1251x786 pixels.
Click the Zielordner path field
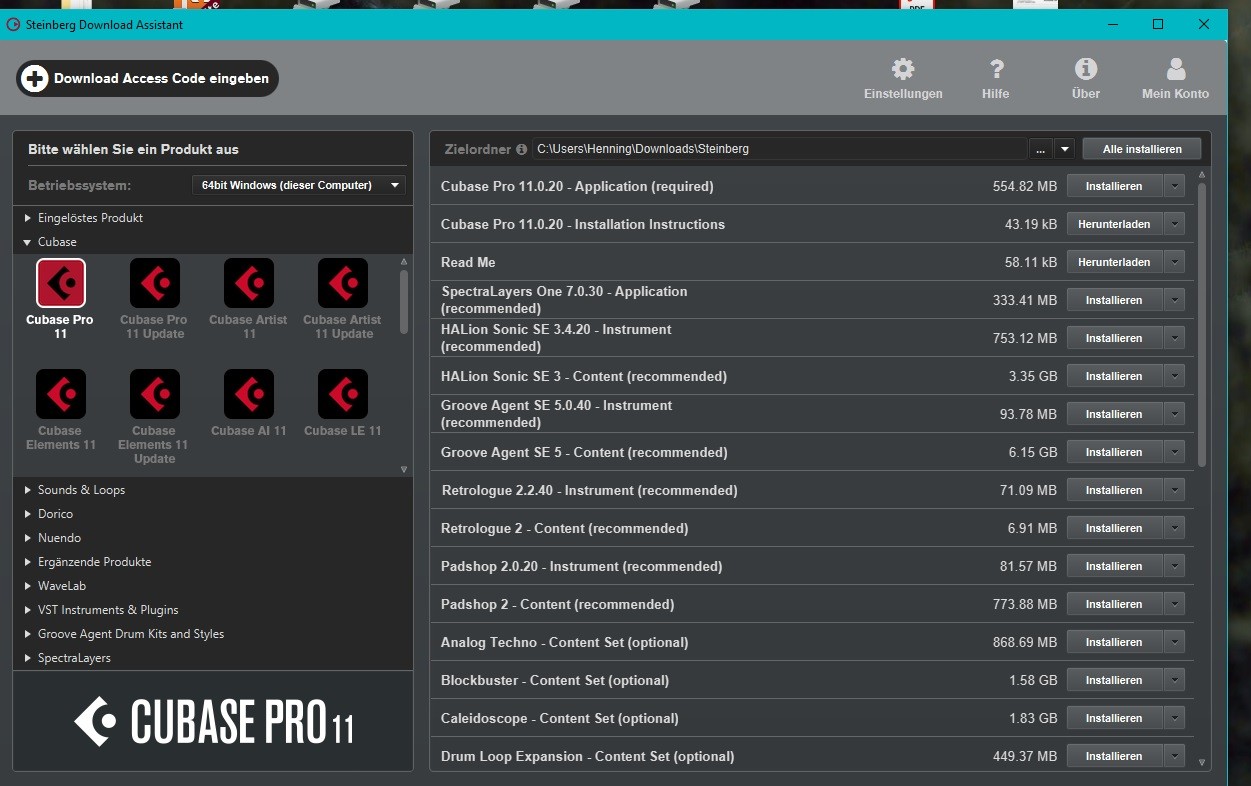(x=780, y=149)
